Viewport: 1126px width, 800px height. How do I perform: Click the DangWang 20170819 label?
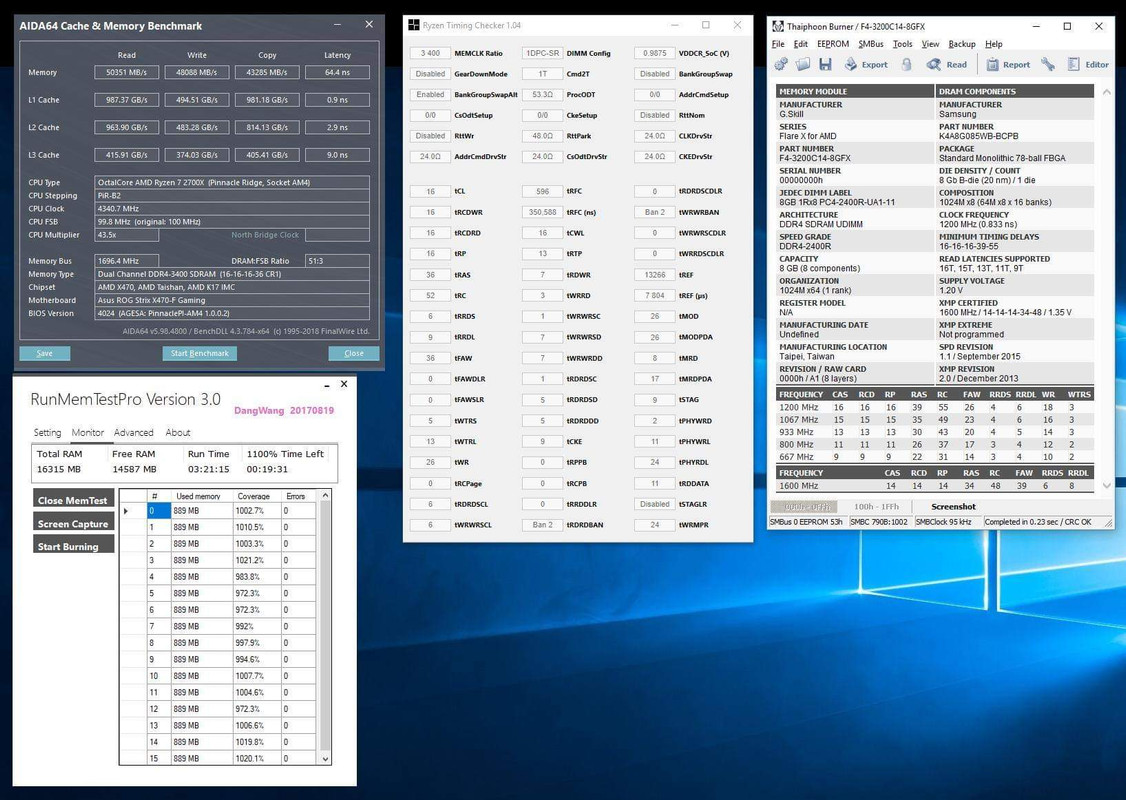(284, 411)
